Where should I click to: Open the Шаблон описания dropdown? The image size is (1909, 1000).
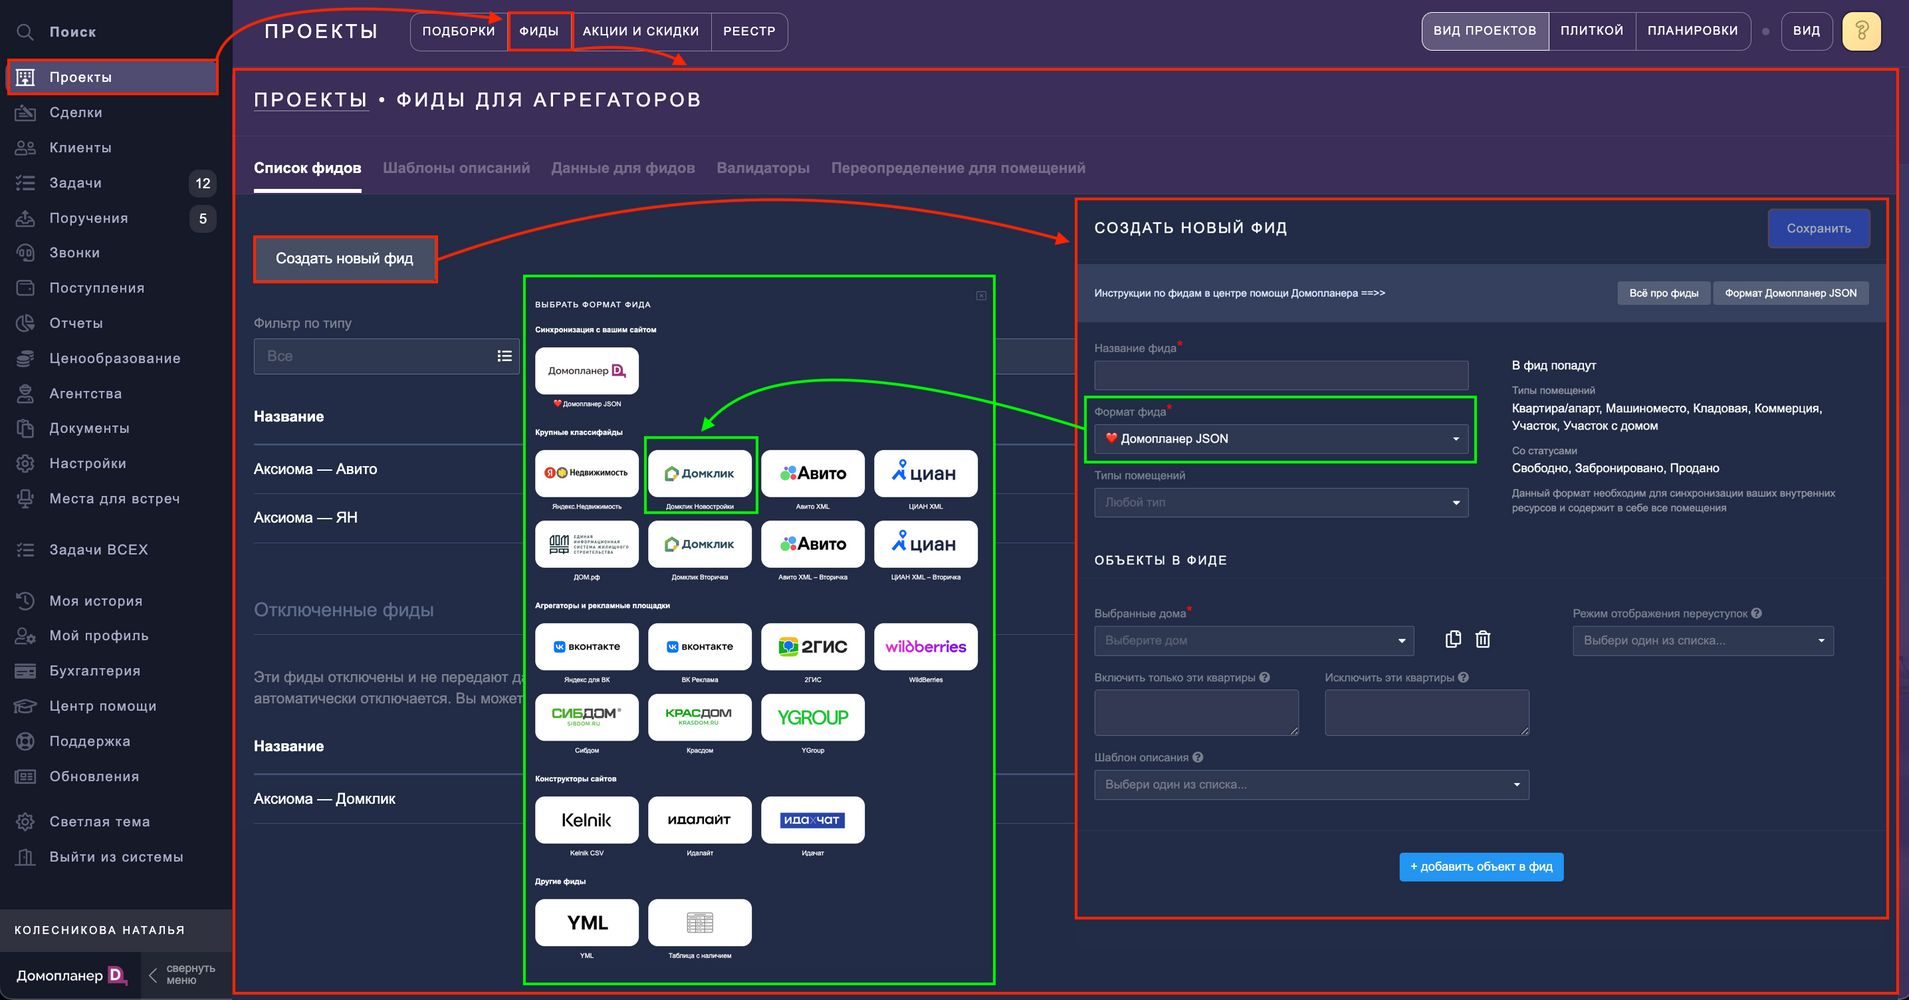click(1311, 785)
